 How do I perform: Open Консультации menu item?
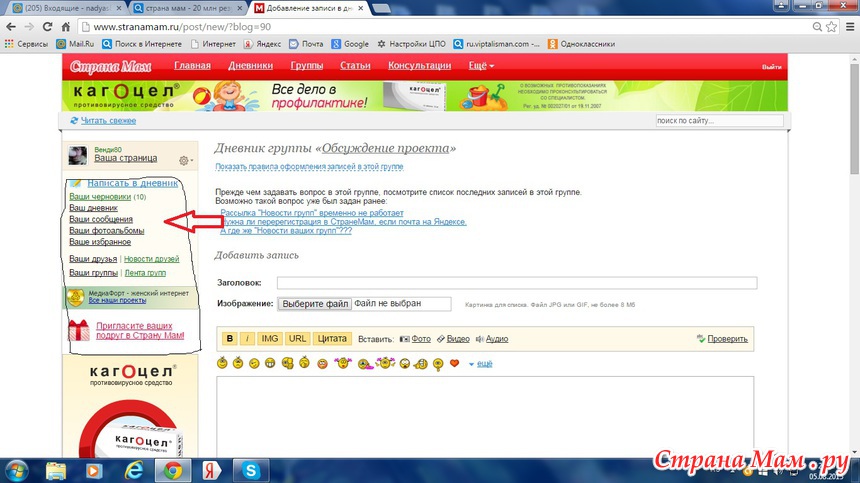(420, 66)
